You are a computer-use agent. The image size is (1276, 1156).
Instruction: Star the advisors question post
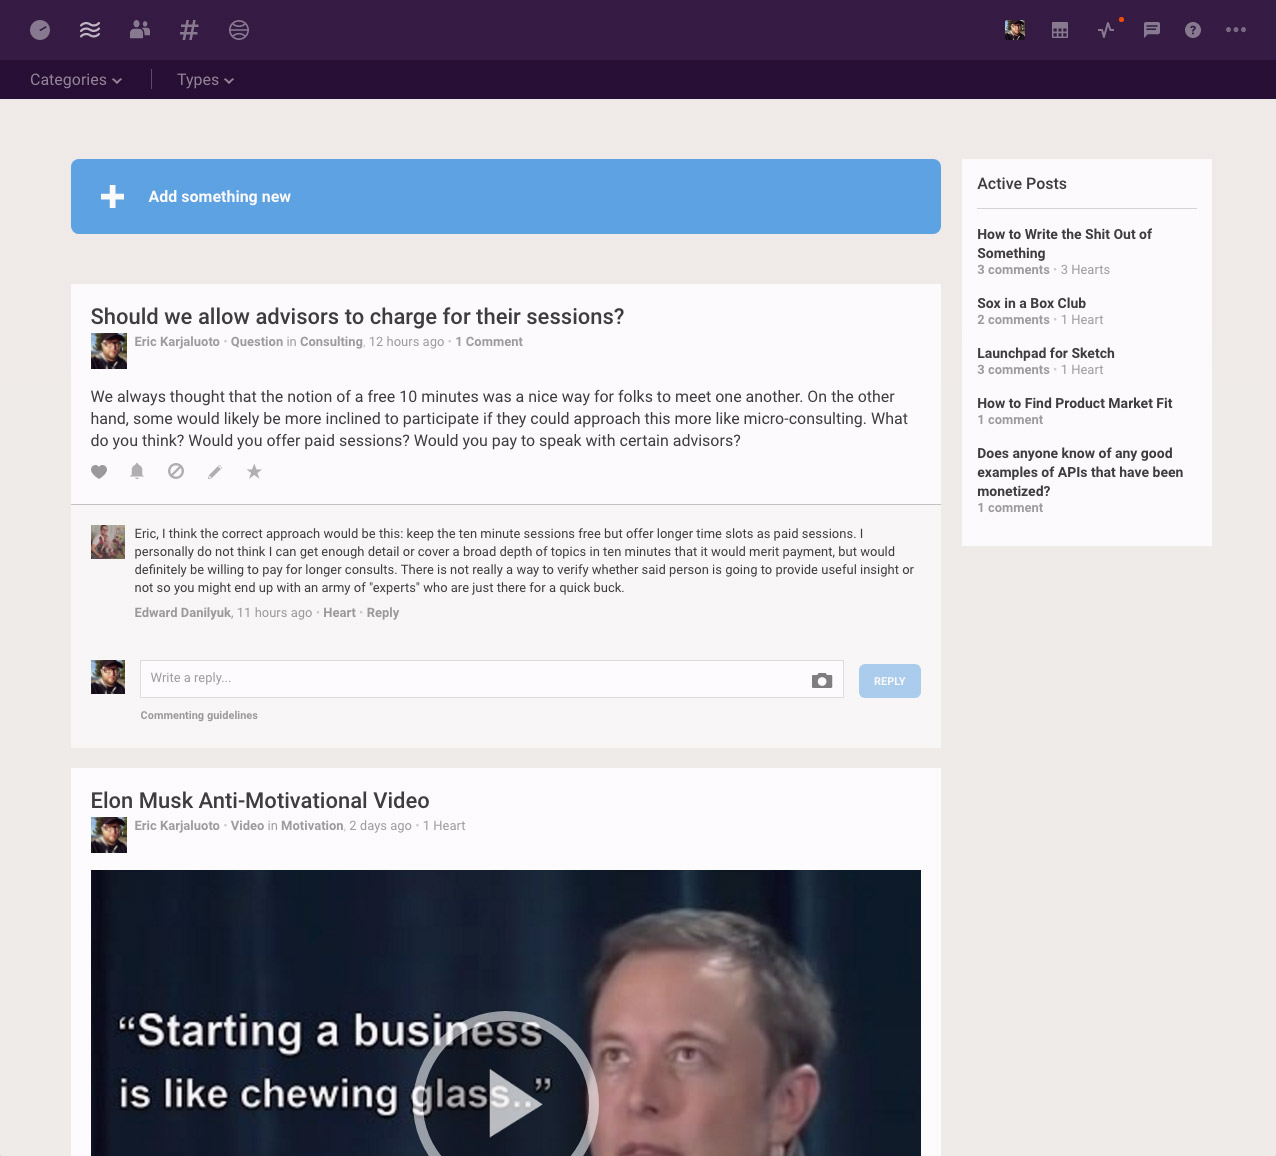pos(254,471)
